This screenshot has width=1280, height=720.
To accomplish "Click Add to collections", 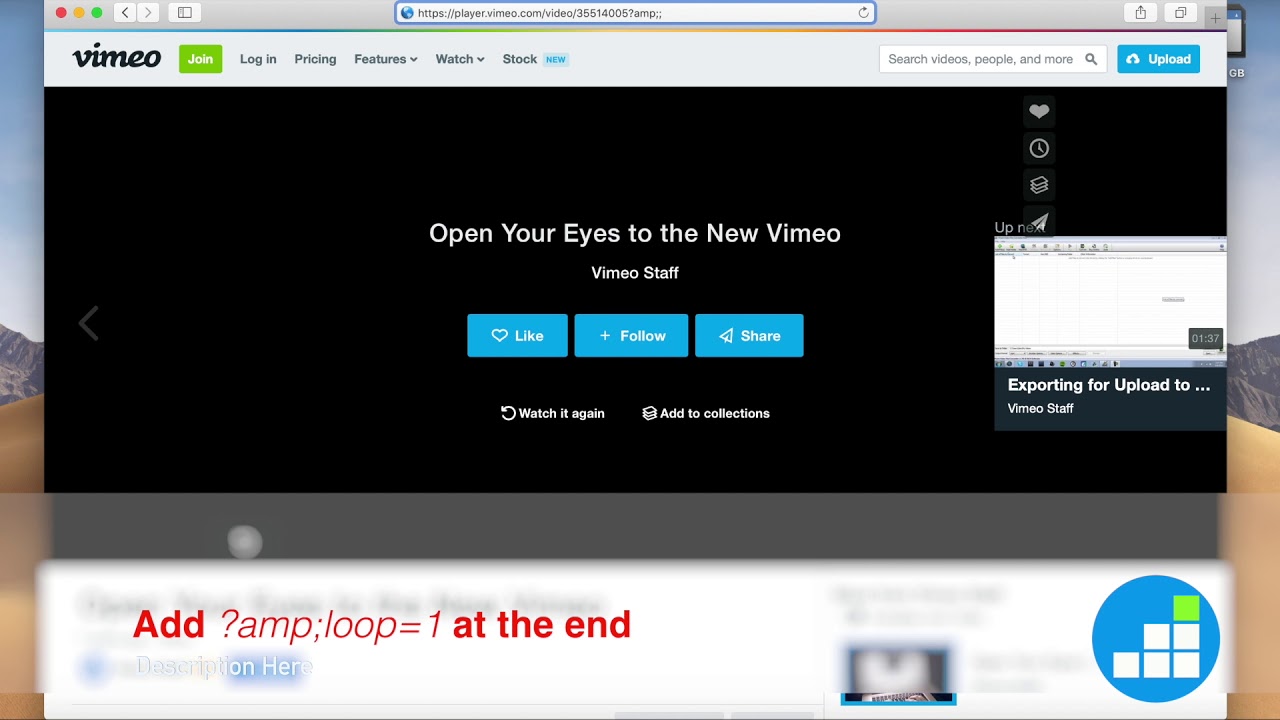I will pos(706,413).
